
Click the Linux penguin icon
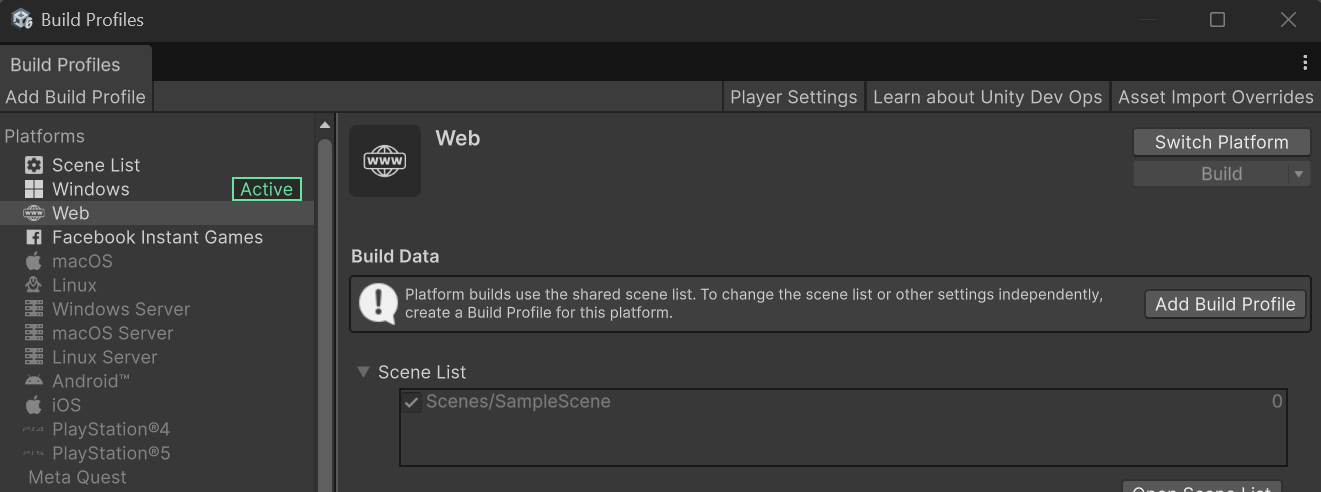tap(34, 285)
